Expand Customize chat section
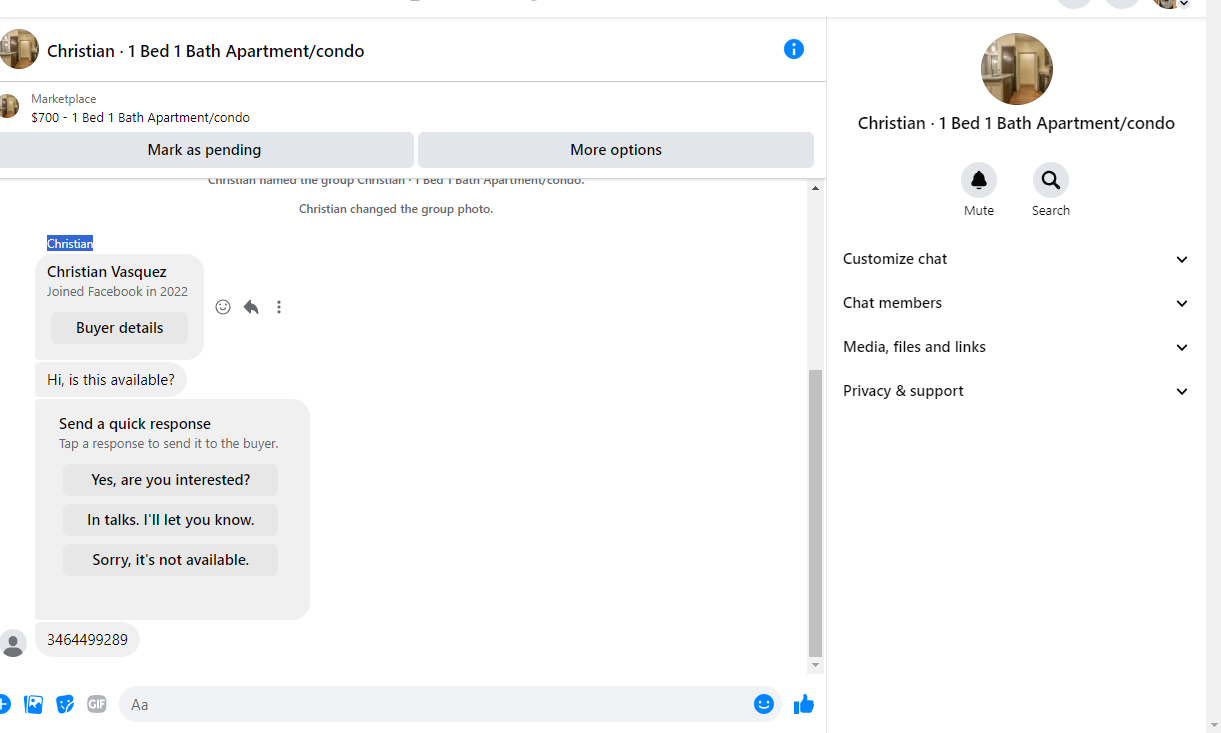Image resolution: width=1221 pixels, height=733 pixels. click(x=1017, y=259)
